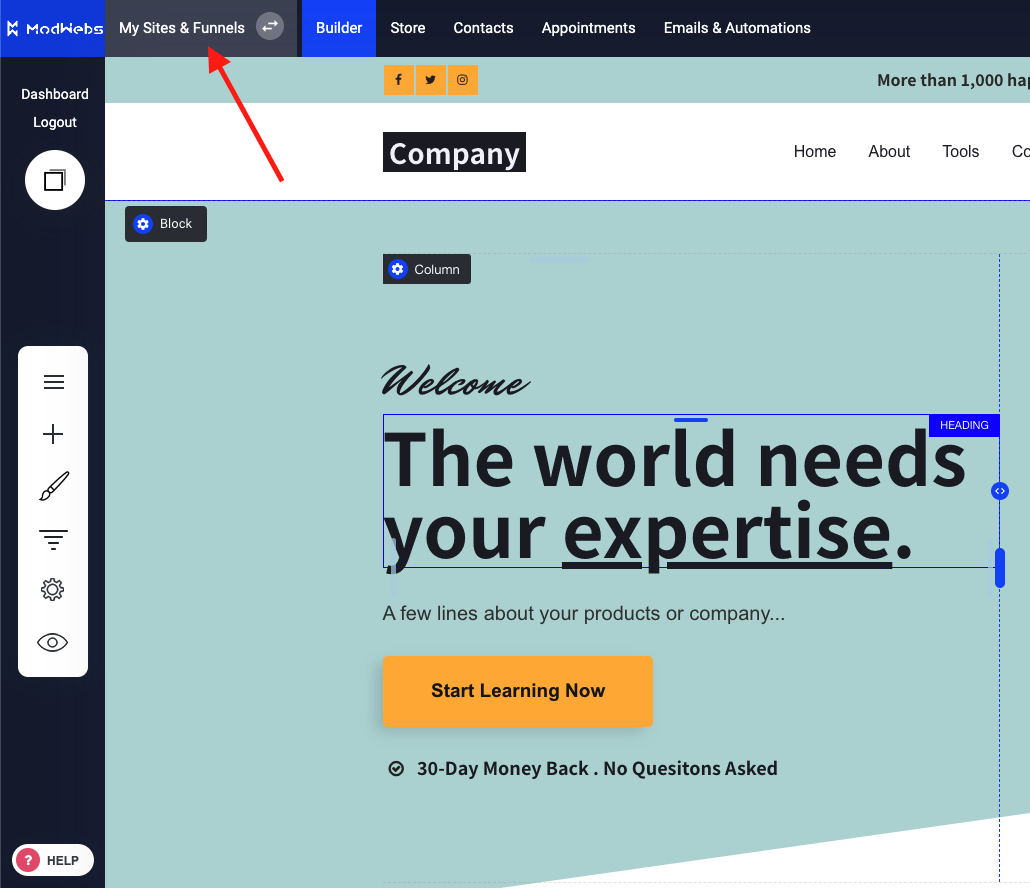Preview the site with the eye icon
This screenshot has height=888, width=1030.
[x=52, y=641]
